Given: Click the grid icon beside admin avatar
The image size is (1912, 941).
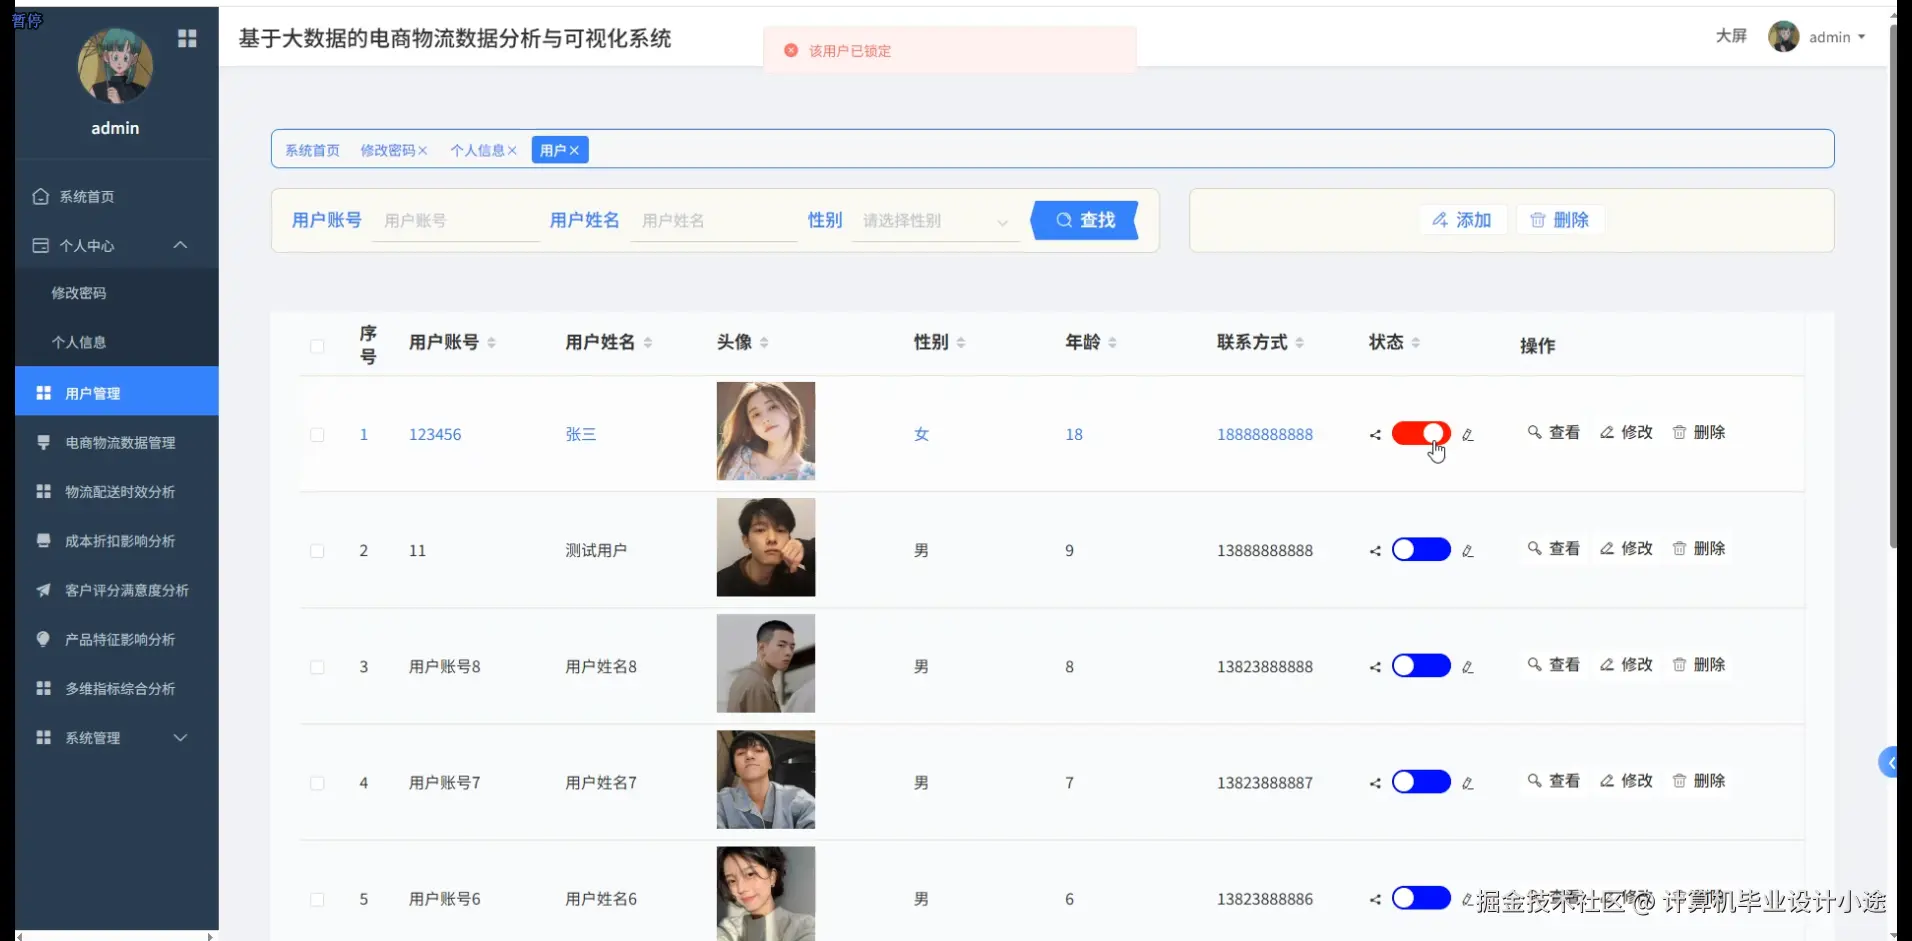Looking at the screenshot, I should pos(187,38).
